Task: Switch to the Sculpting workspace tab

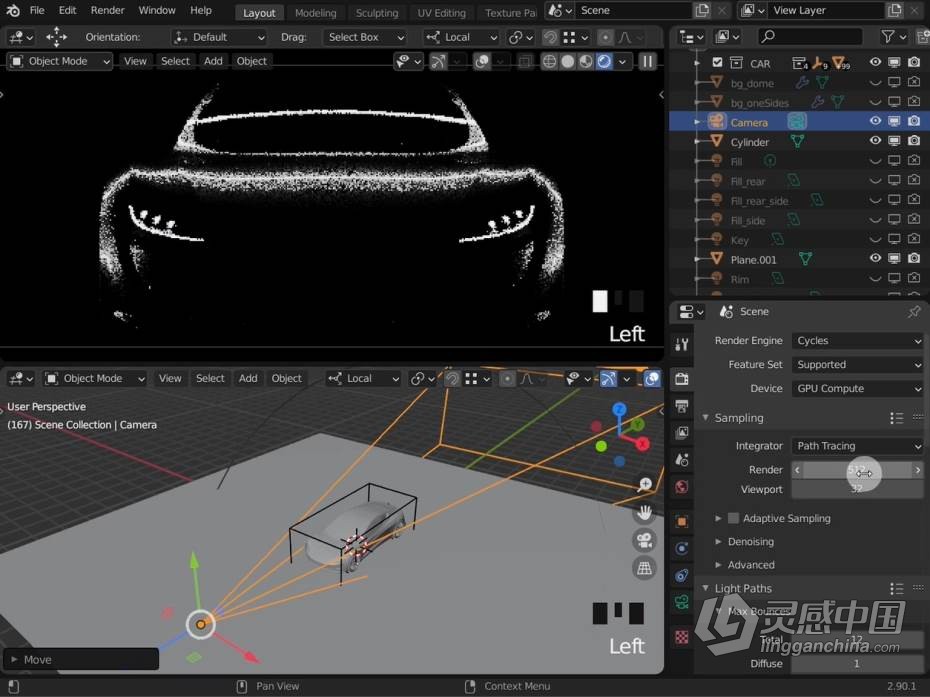Action: (x=377, y=12)
